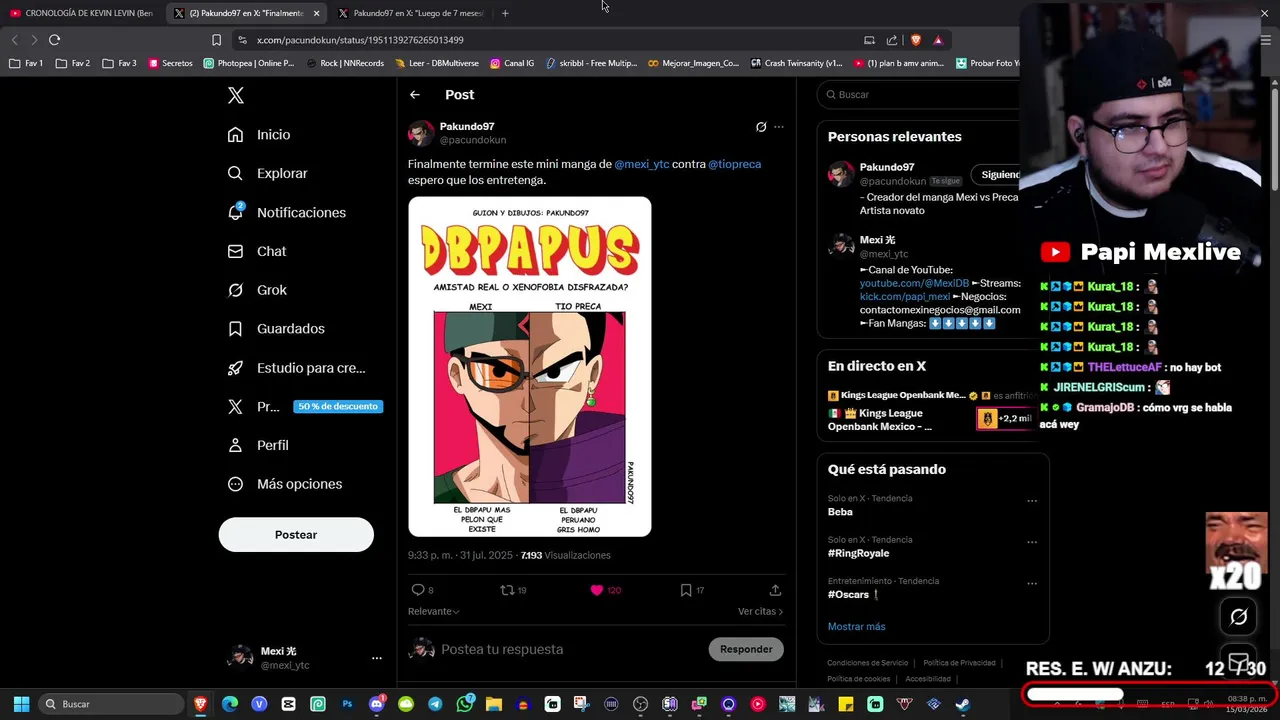Image resolution: width=1280 pixels, height=720 pixels.
Task: Toggle the bookmark icon with 17
Action: 692,590
